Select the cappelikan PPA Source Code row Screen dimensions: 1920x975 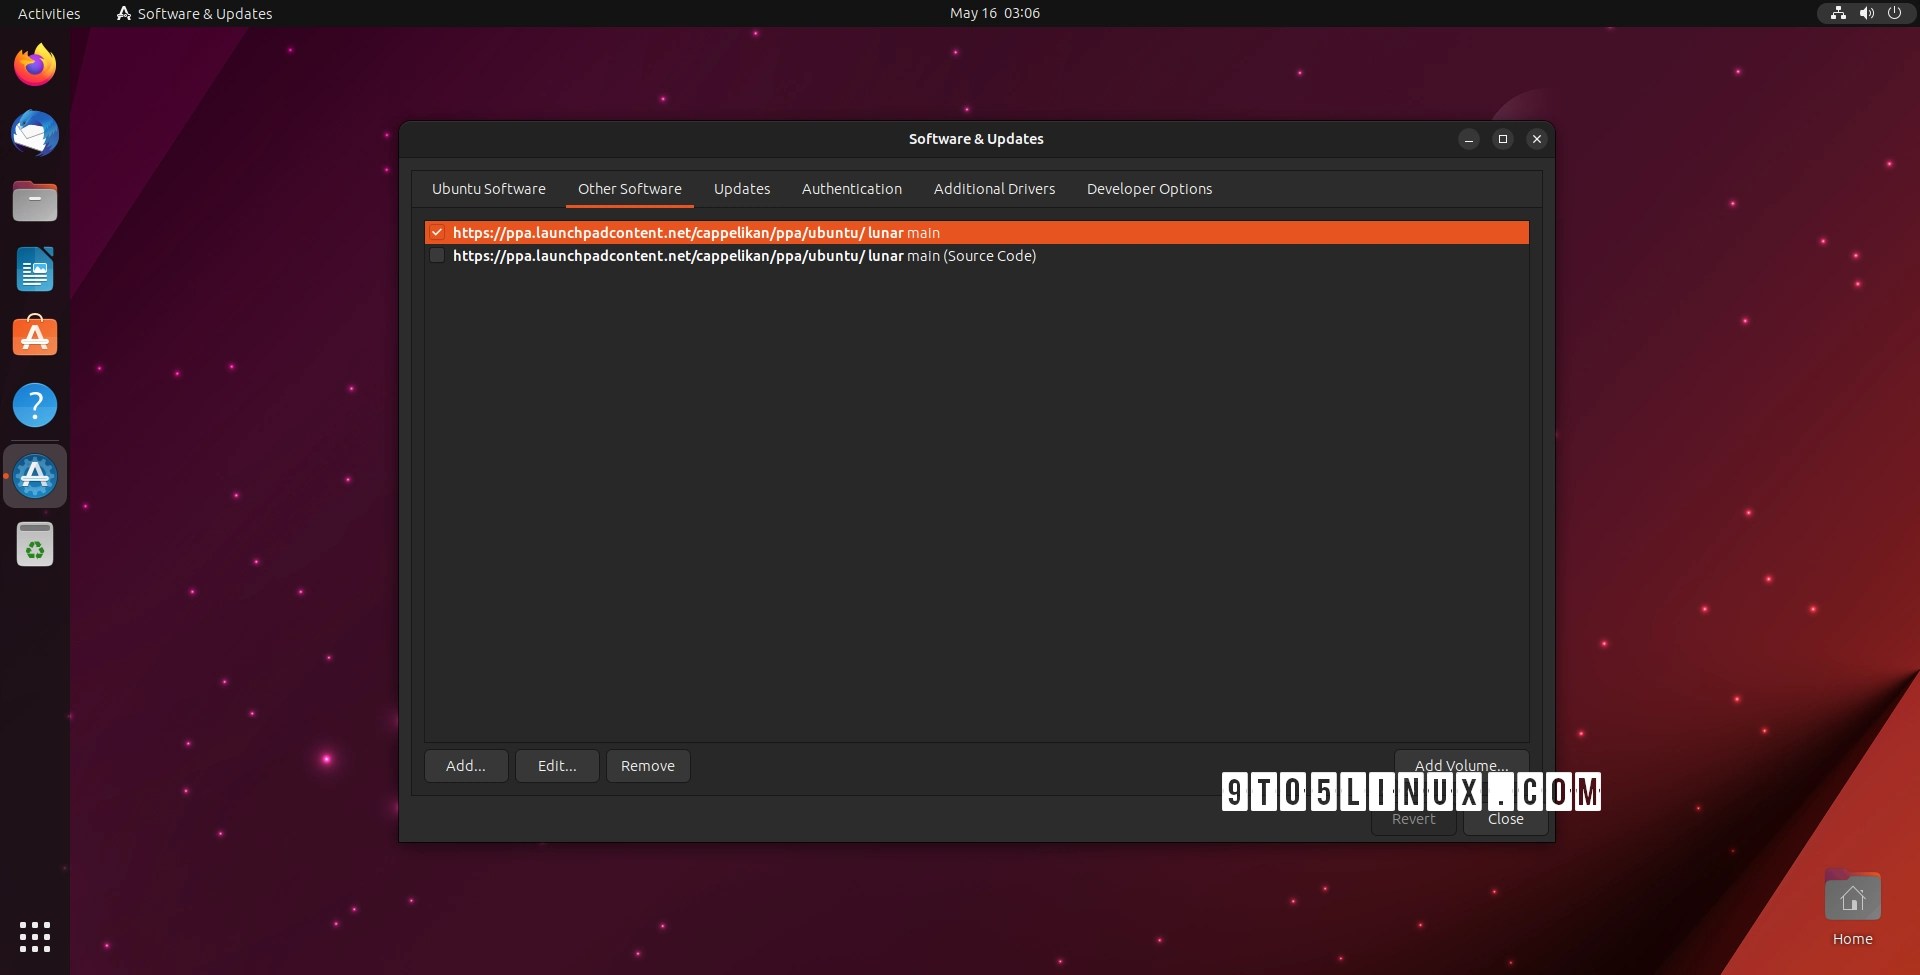(976, 256)
